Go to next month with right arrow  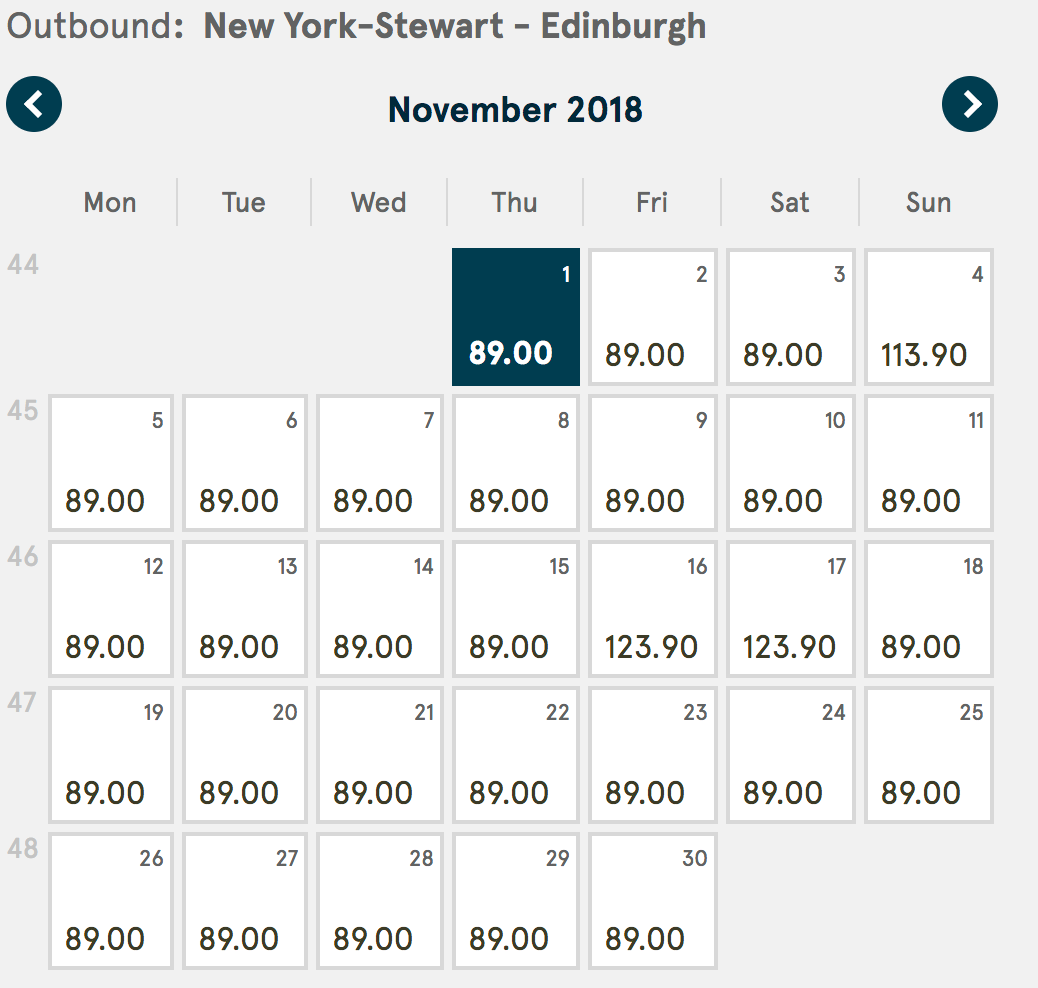(970, 104)
